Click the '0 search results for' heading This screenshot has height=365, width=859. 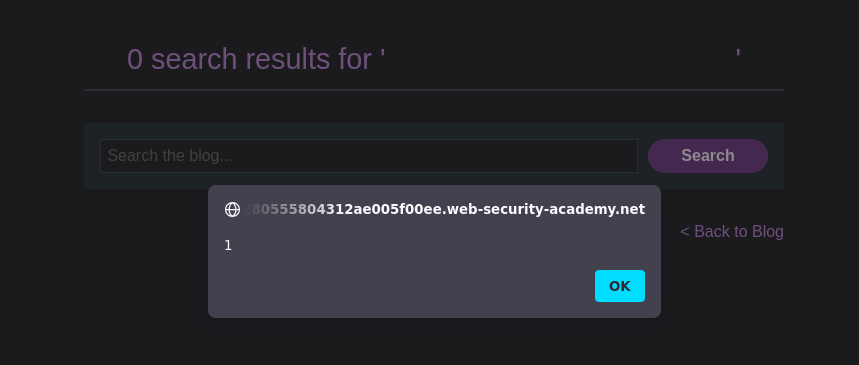point(249,59)
